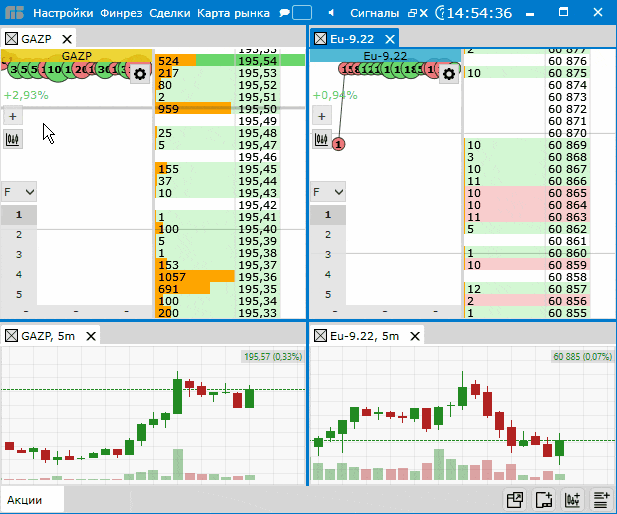Switch to the Акции tab
Screen dimensions: 617x514
coord(25,498)
